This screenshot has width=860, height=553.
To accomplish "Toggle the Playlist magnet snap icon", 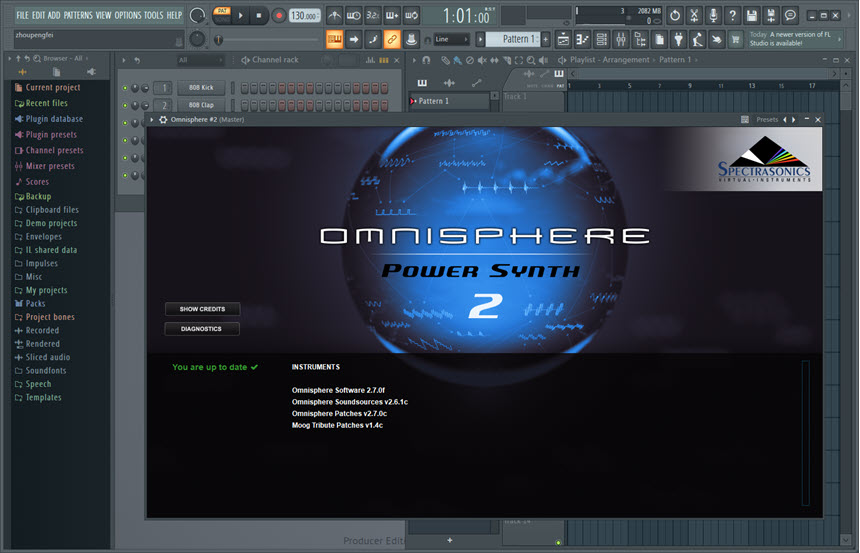I will [x=426, y=60].
